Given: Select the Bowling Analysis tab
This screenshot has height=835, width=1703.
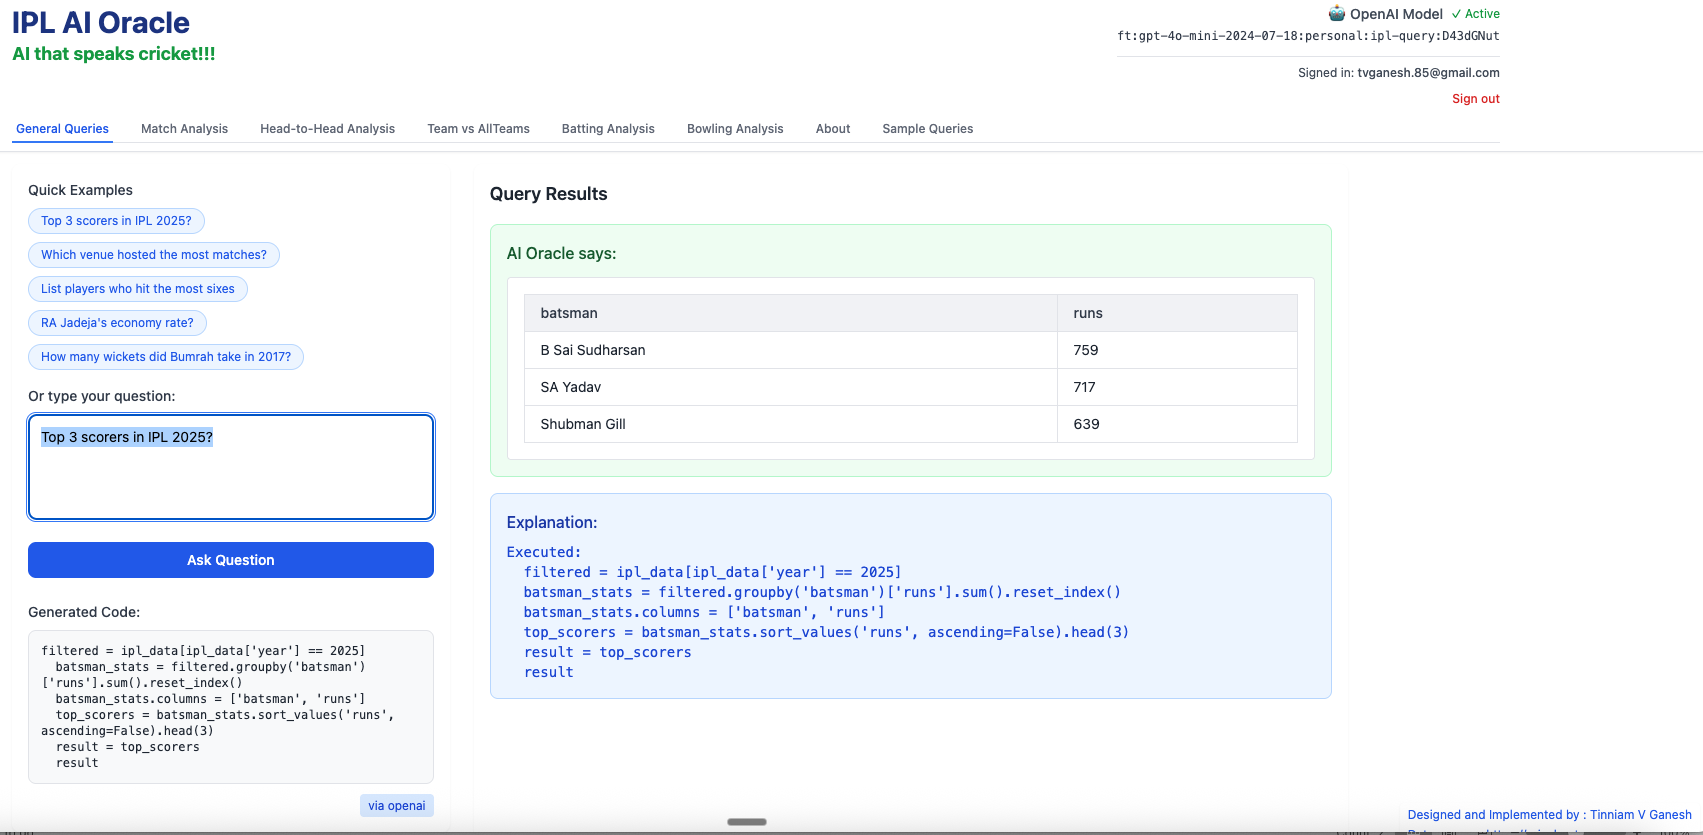Looking at the screenshot, I should pos(735,129).
